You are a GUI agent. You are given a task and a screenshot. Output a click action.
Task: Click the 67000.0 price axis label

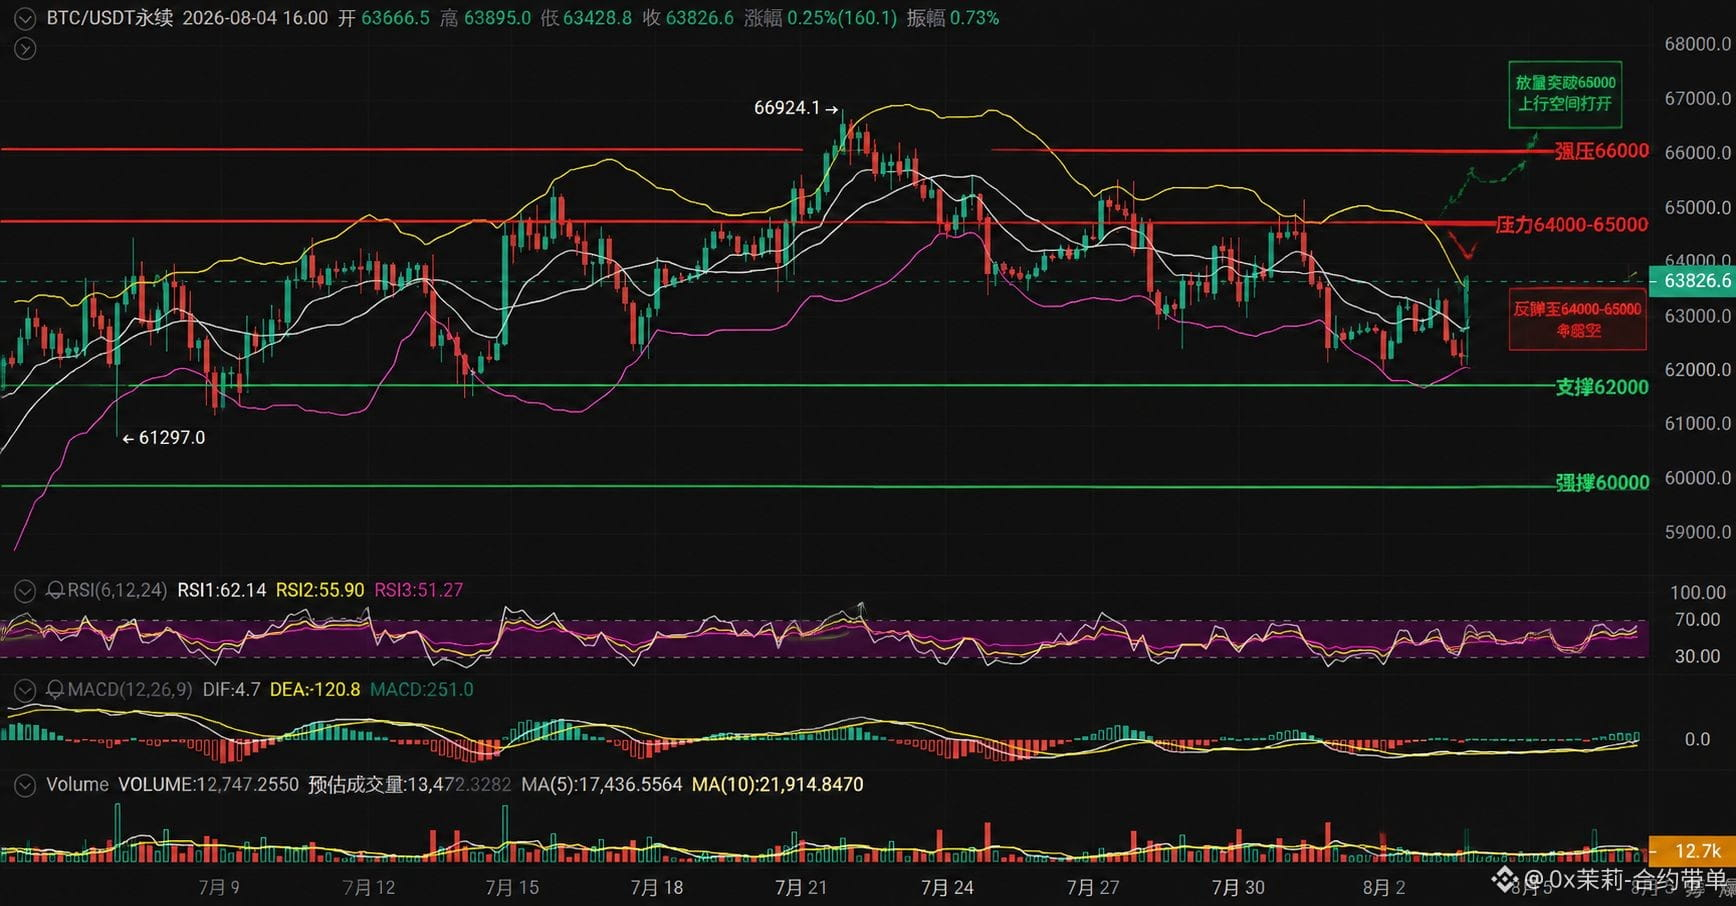click(1697, 99)
